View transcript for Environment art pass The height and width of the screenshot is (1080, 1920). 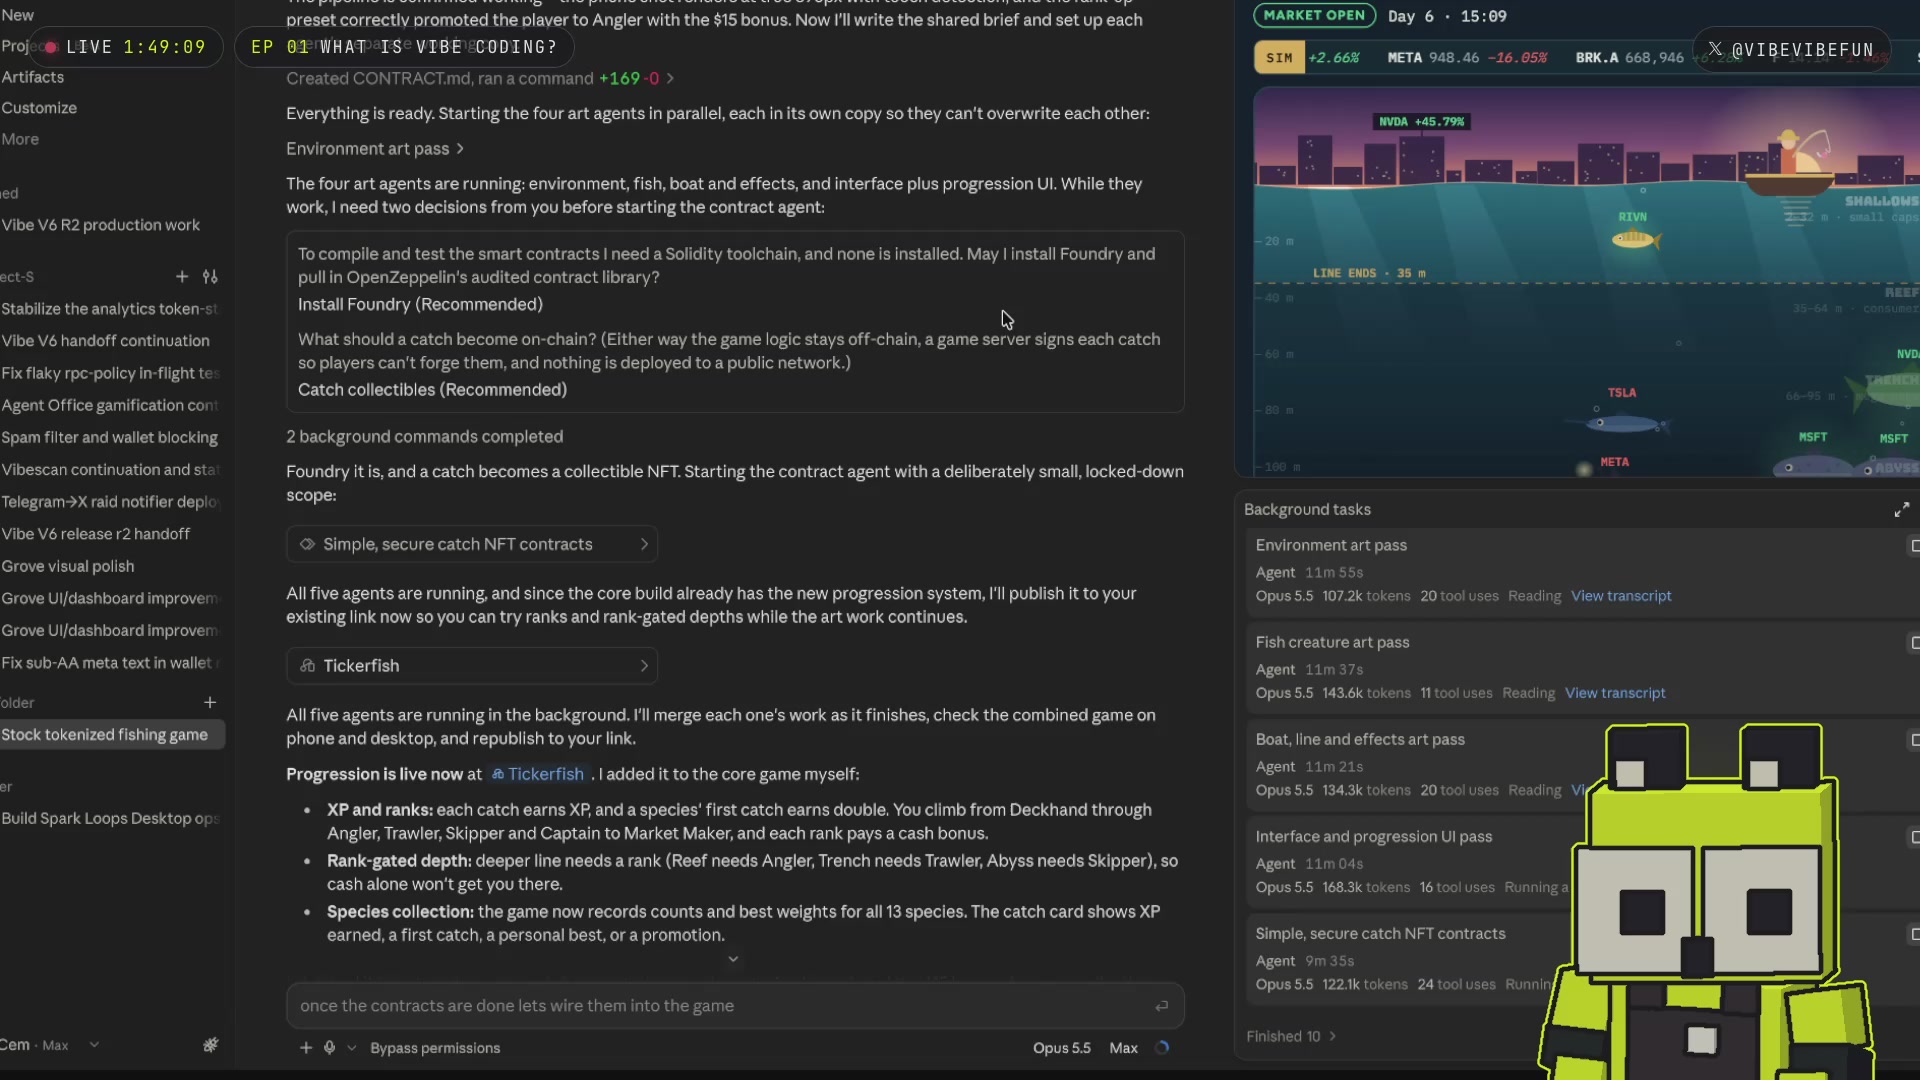1621,596
